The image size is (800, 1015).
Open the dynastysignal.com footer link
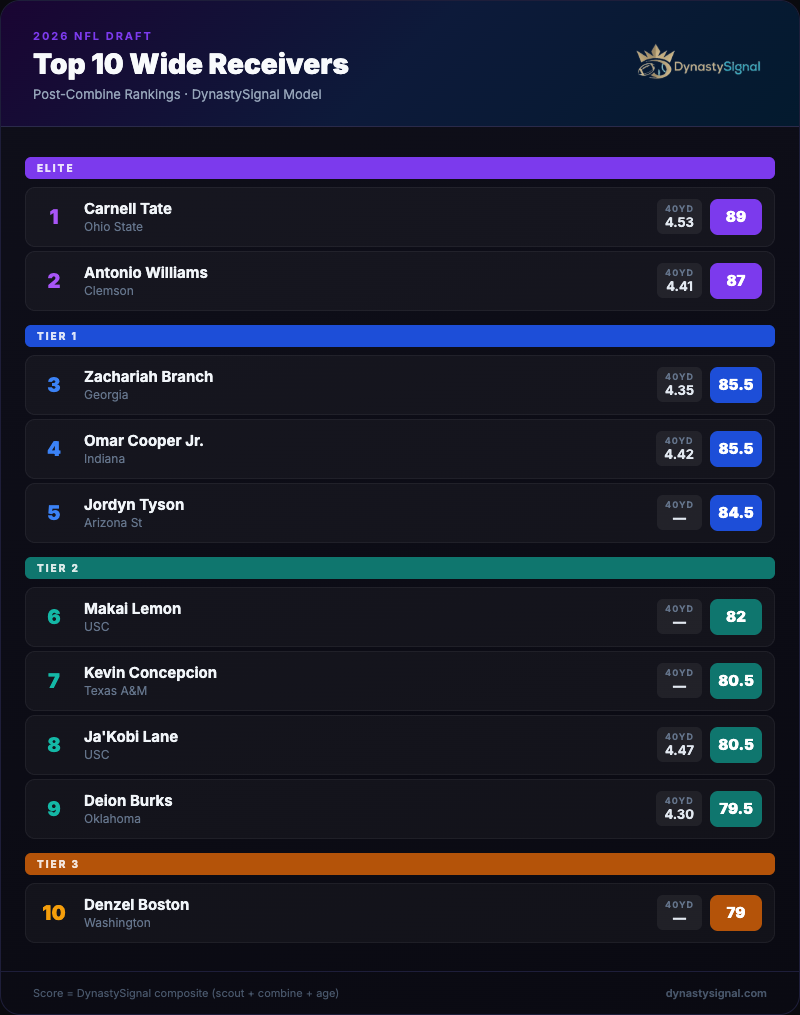(716, 993)
